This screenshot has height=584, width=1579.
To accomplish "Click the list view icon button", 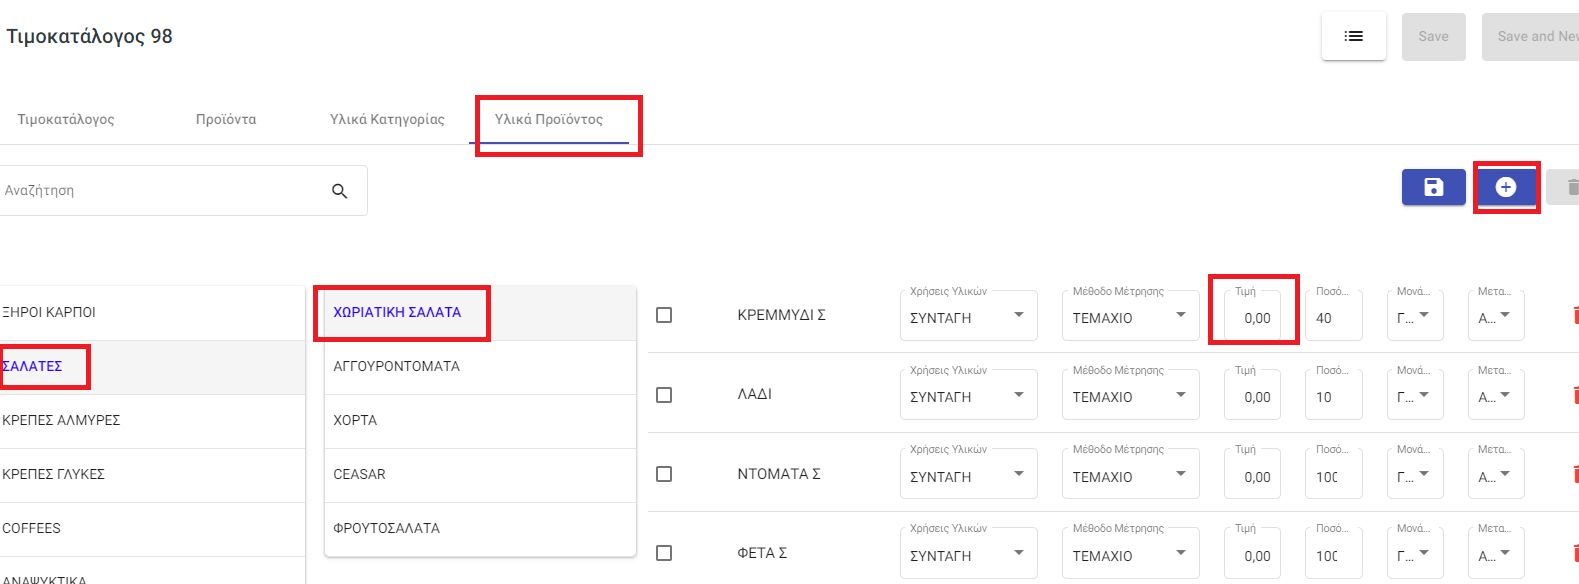I will 1353,36.
